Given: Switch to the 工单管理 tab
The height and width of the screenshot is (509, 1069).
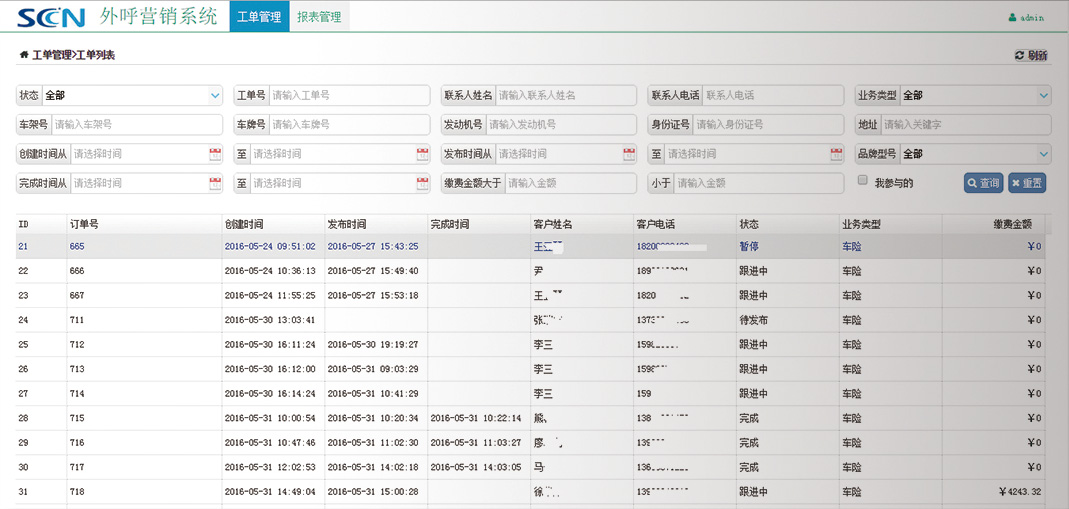Looking at the screenshot, I should tap(259, 17).
